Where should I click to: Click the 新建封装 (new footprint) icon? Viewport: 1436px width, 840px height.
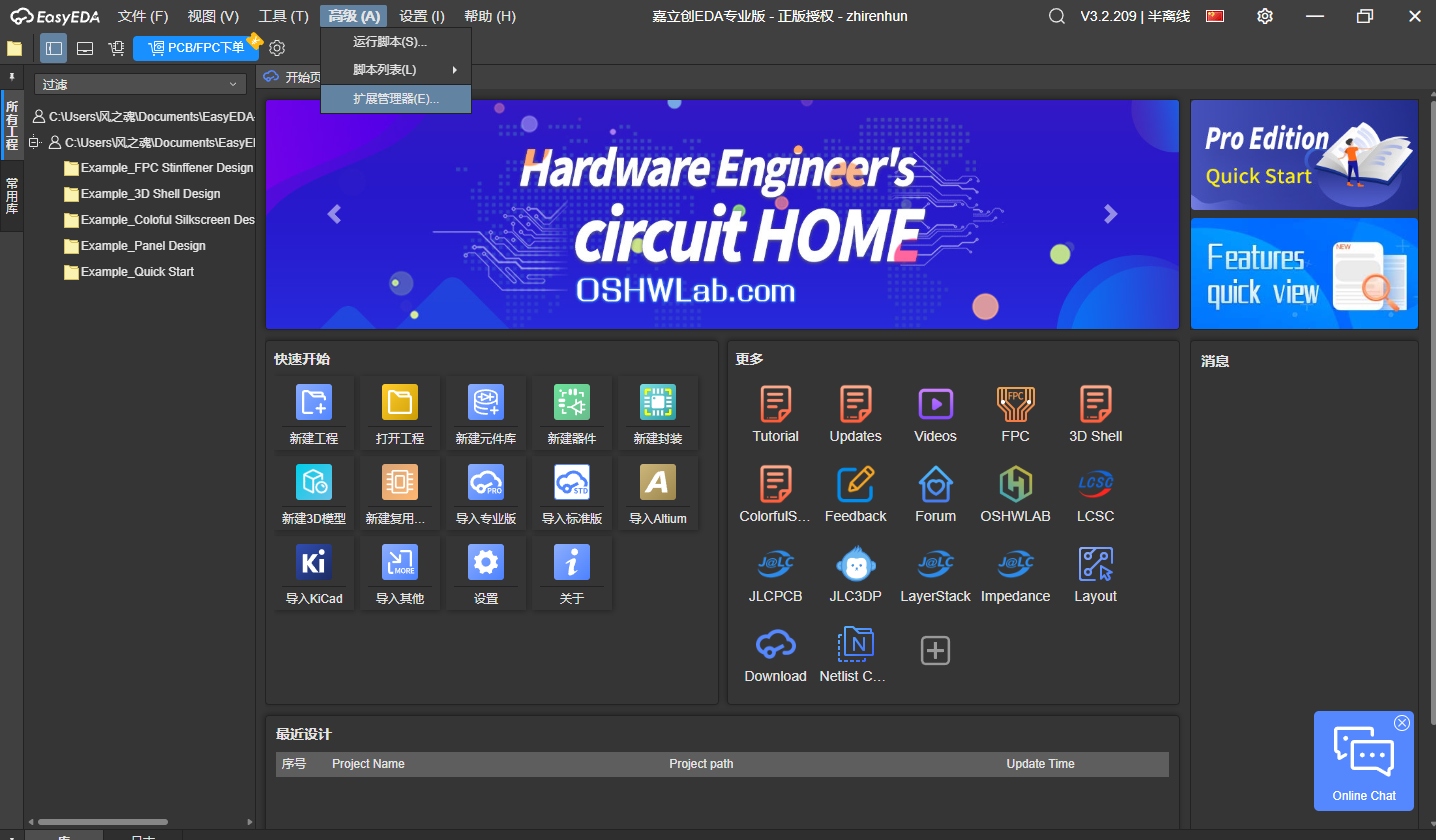(658, 402)
